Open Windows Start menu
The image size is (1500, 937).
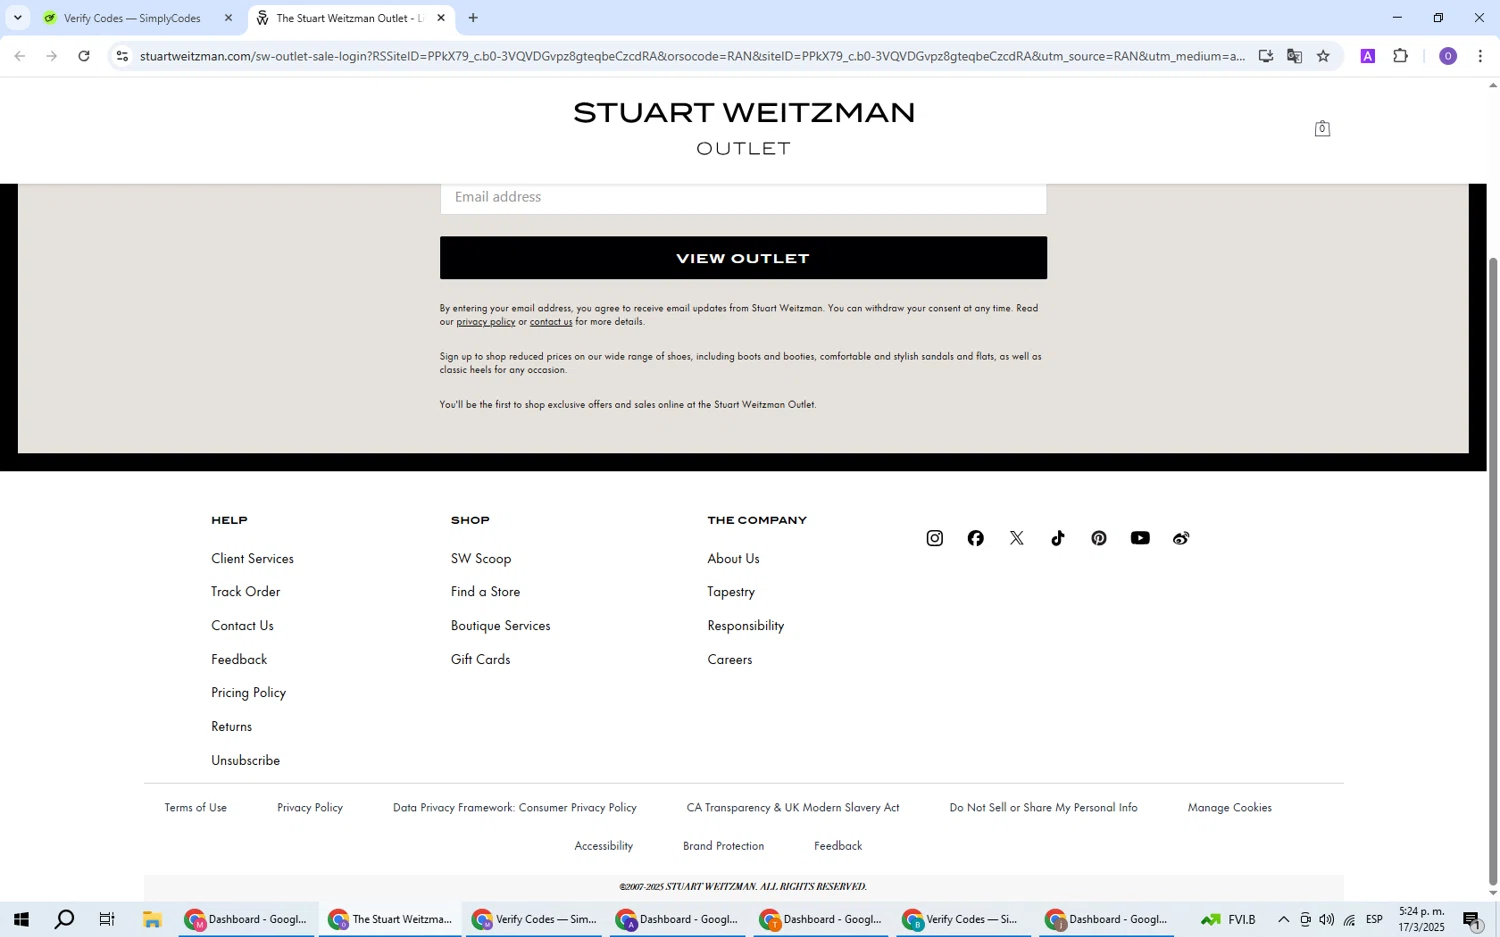tap(20, 919)
